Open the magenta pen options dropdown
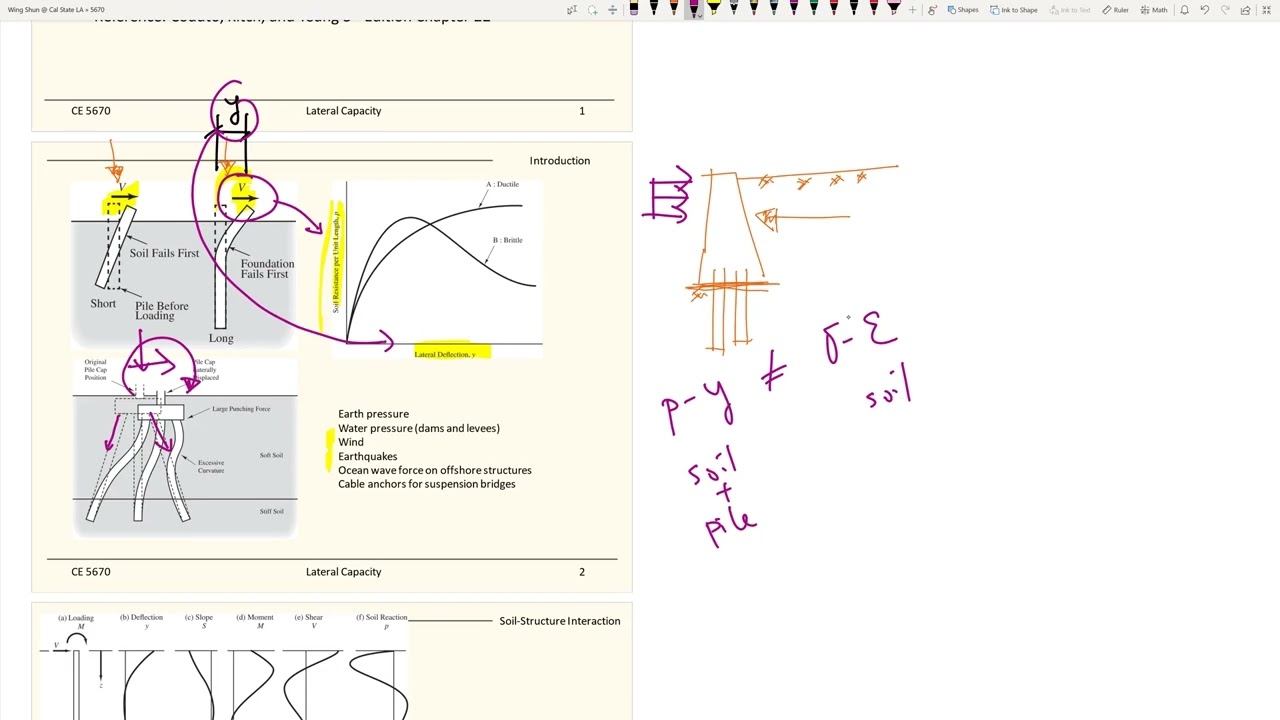The height and width of the screenshot is (720, 1280). 700,15
